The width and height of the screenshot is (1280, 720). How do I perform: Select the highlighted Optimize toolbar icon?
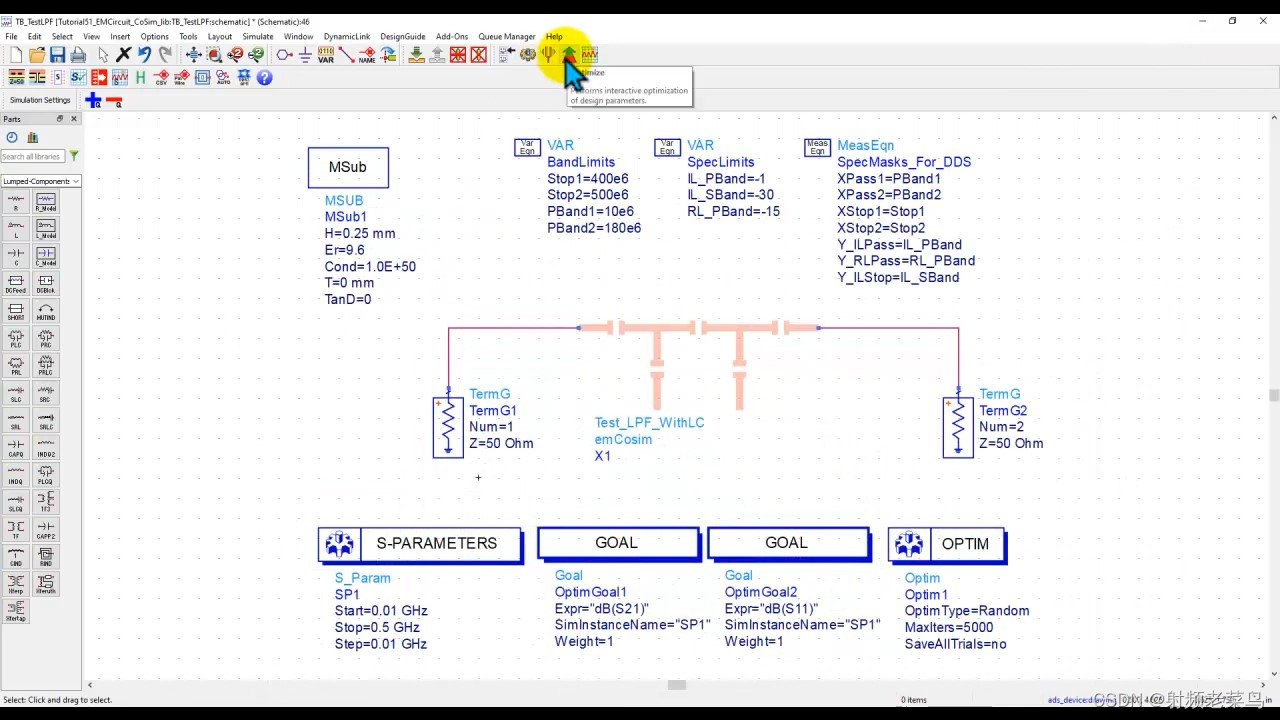tap(567, 55)
